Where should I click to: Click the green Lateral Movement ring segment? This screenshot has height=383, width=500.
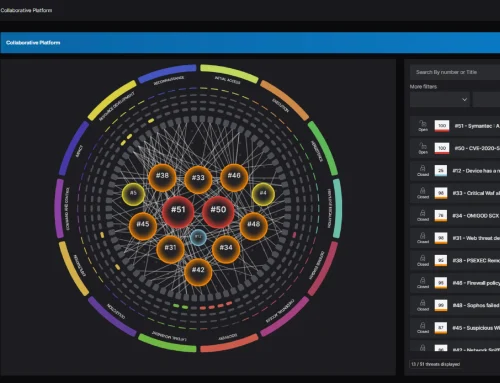pyautogui.click(x=167, y=344)
